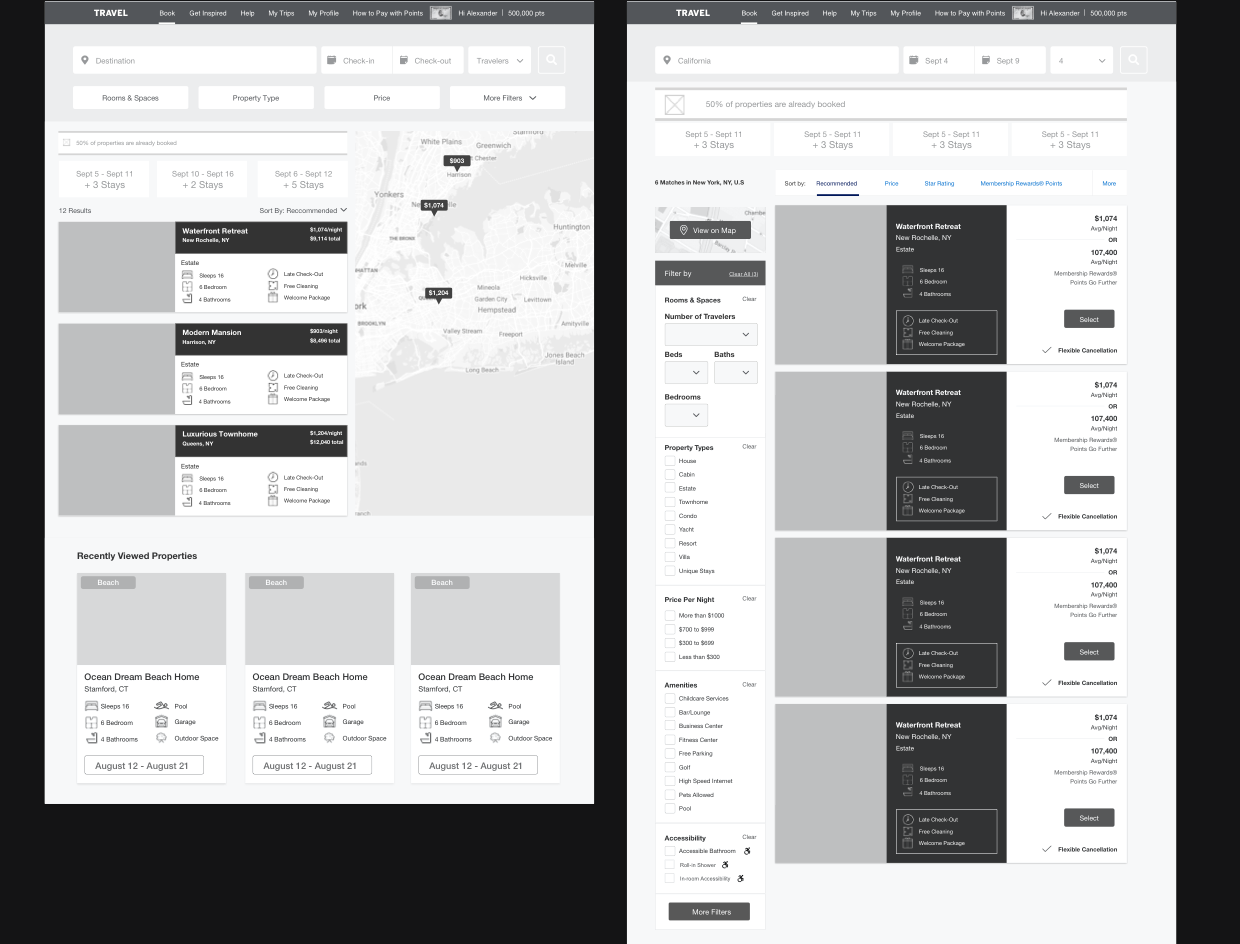Click the wheelchair icon beside Accessible Bathroom
The image size is (1240, 944).
click(747, 851)
